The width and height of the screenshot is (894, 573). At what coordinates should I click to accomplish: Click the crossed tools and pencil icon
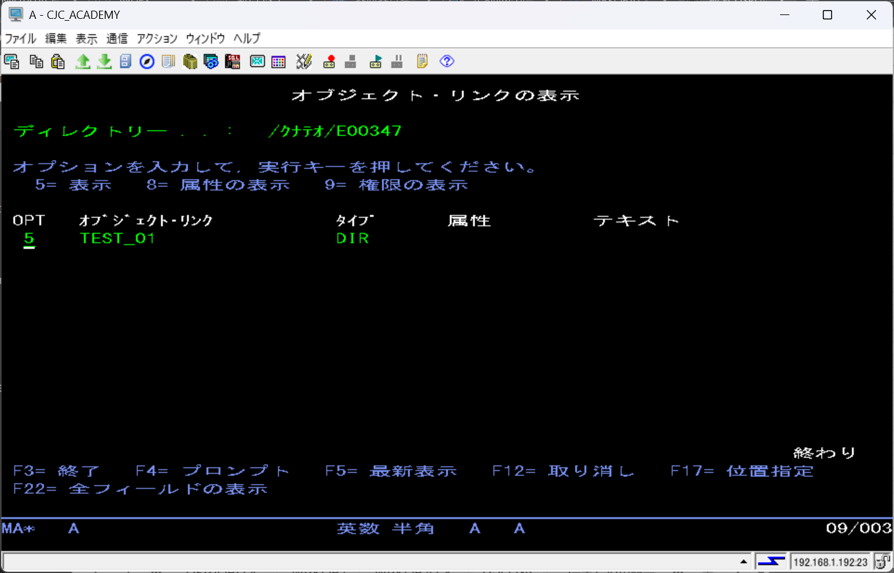click(304, 62)
